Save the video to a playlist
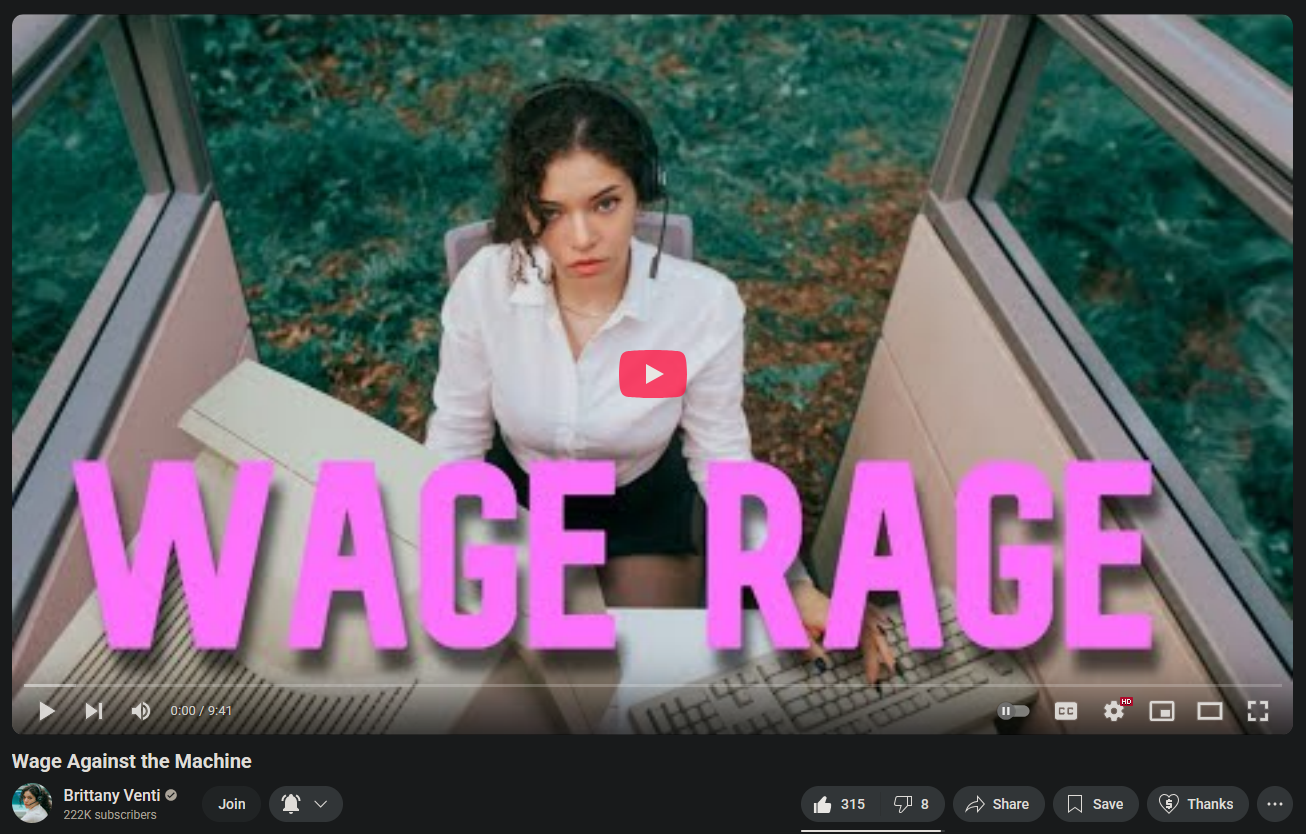 pos(1095,804)
